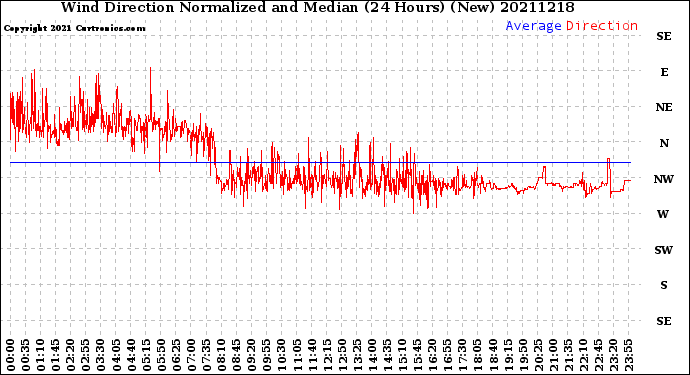Viewport: 690px width, 375px height.
Task: Click the 03:30 time label
Action: click(x=101, y=355)
